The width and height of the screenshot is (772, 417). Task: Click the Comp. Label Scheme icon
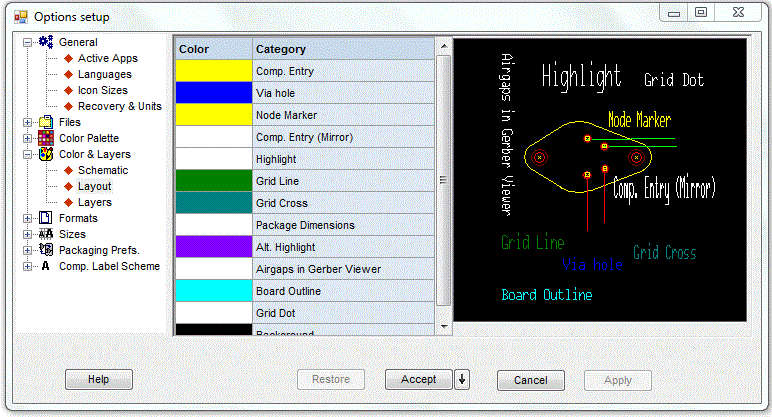[x=46, y=266]
